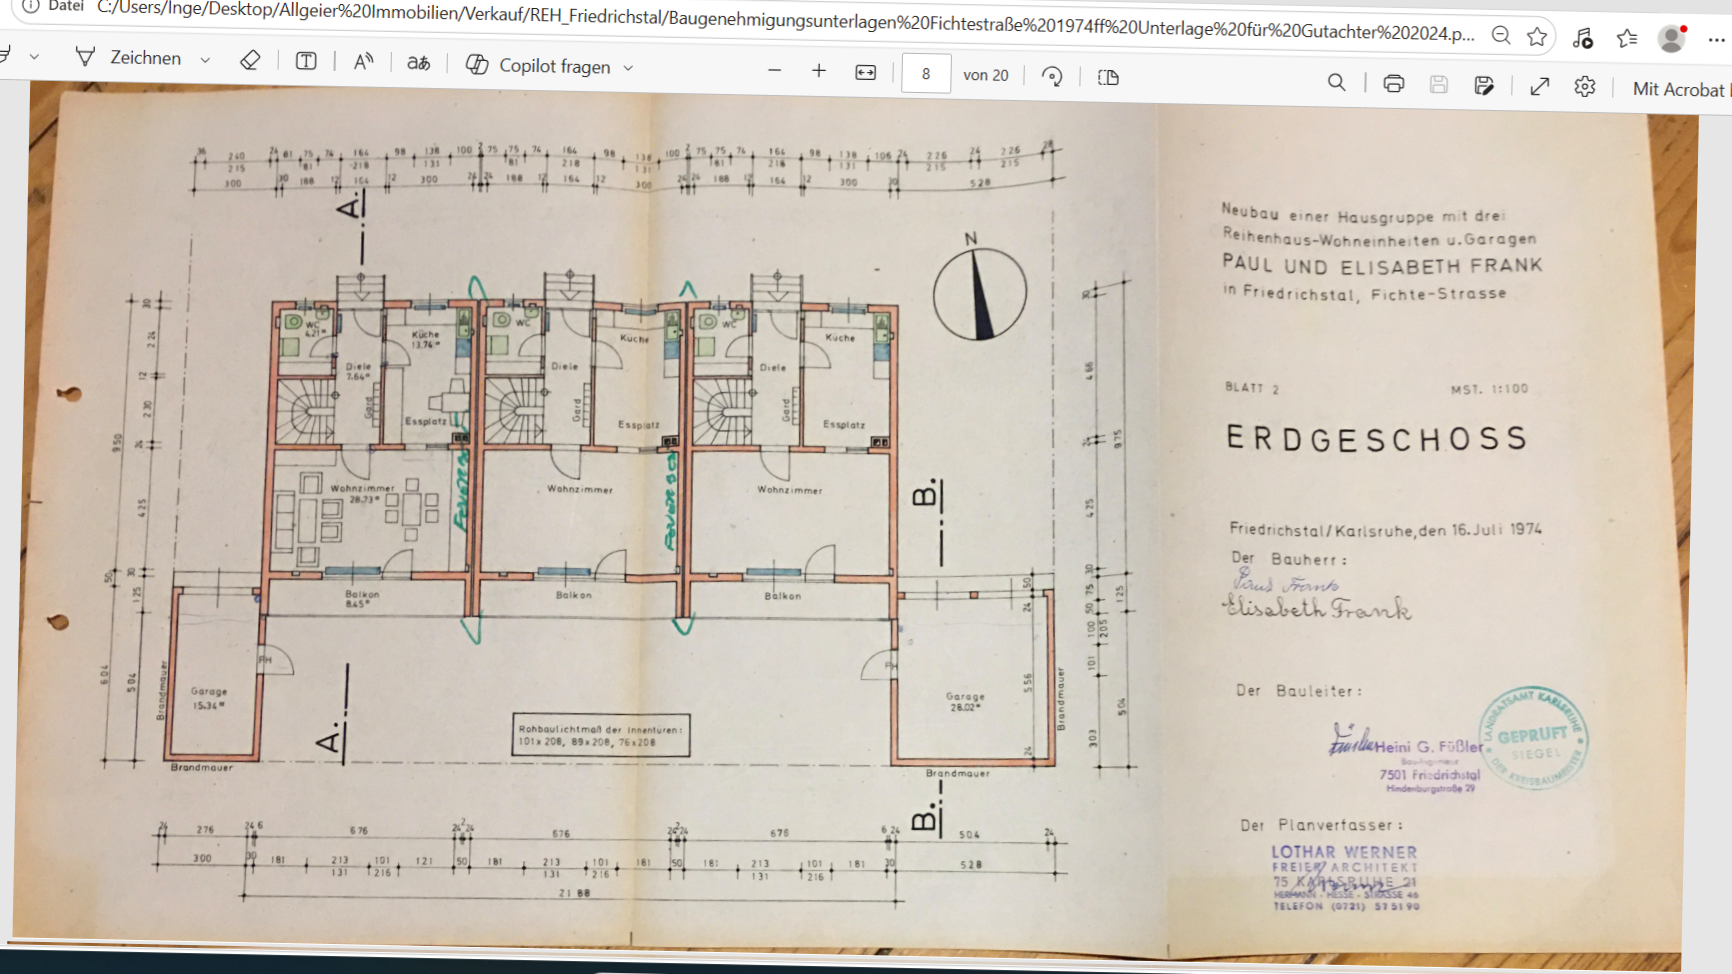Click the 'Der Bauleiter:' label

tap(1298, 690)
